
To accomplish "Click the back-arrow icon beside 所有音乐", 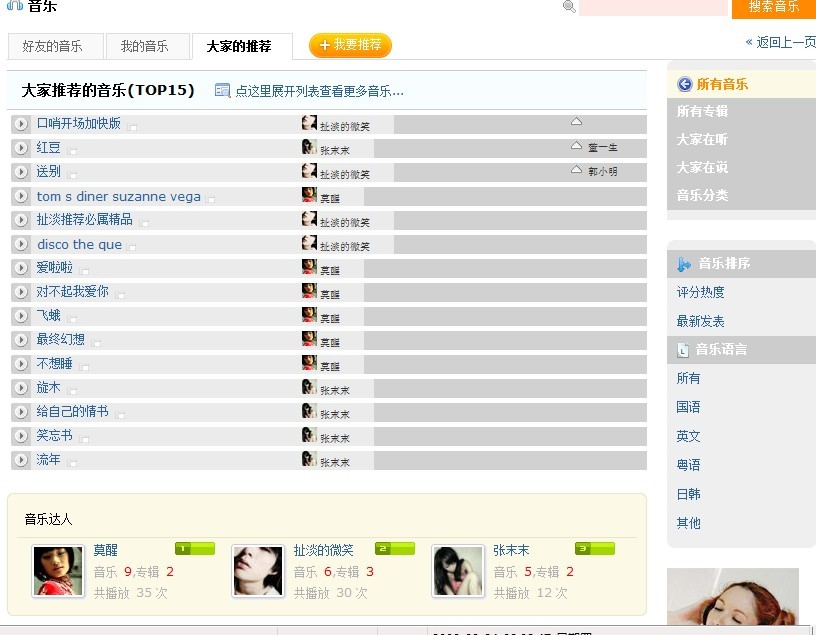I will click(x=685, y=84).
